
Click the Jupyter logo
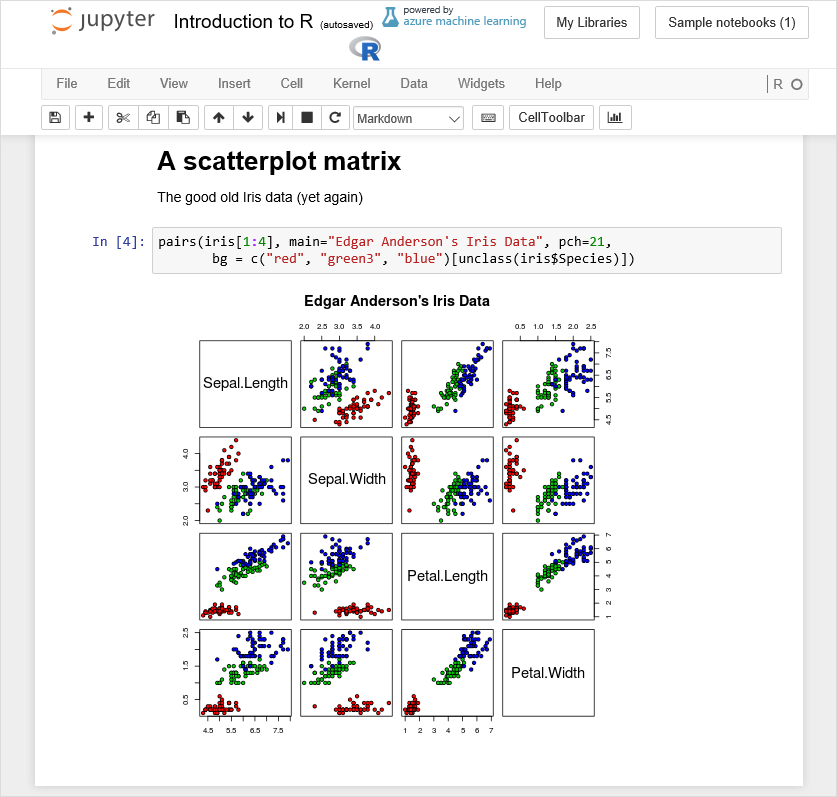pos(102,22)
